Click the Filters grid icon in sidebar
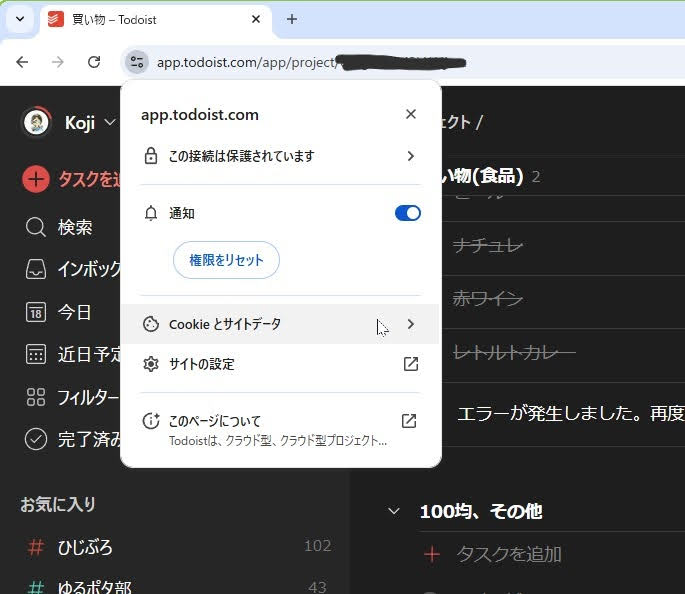This screenshot has height=594, width=685. tap(36, 397)
